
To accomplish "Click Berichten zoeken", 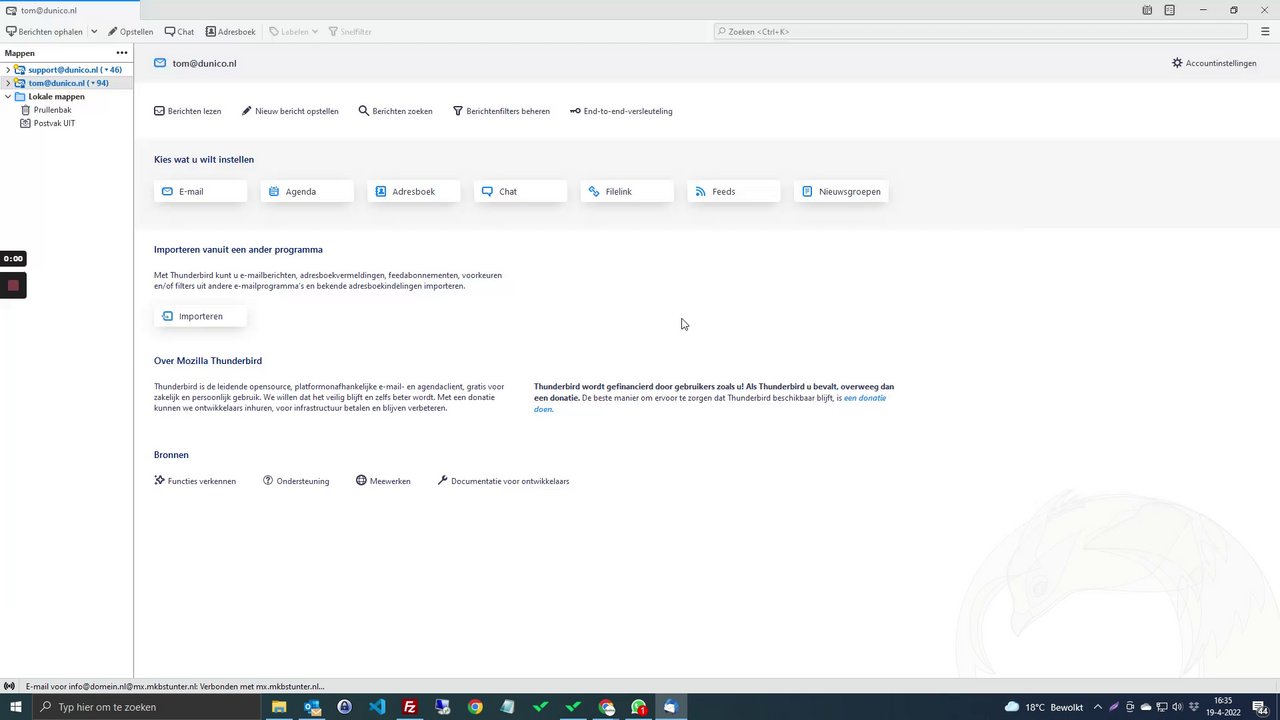I will click(x=396, y=111).
